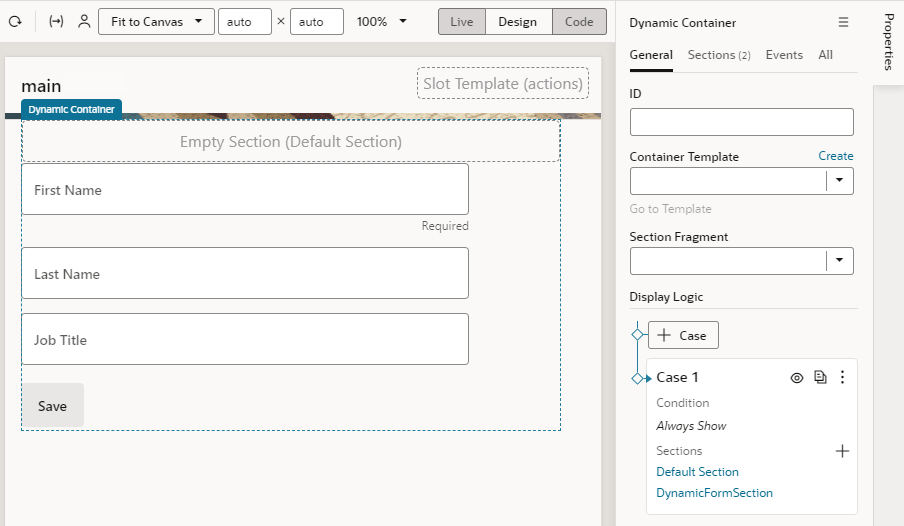Switch to Code mode
The height and width of the screenshot is (526, 904).
(579, 22)
